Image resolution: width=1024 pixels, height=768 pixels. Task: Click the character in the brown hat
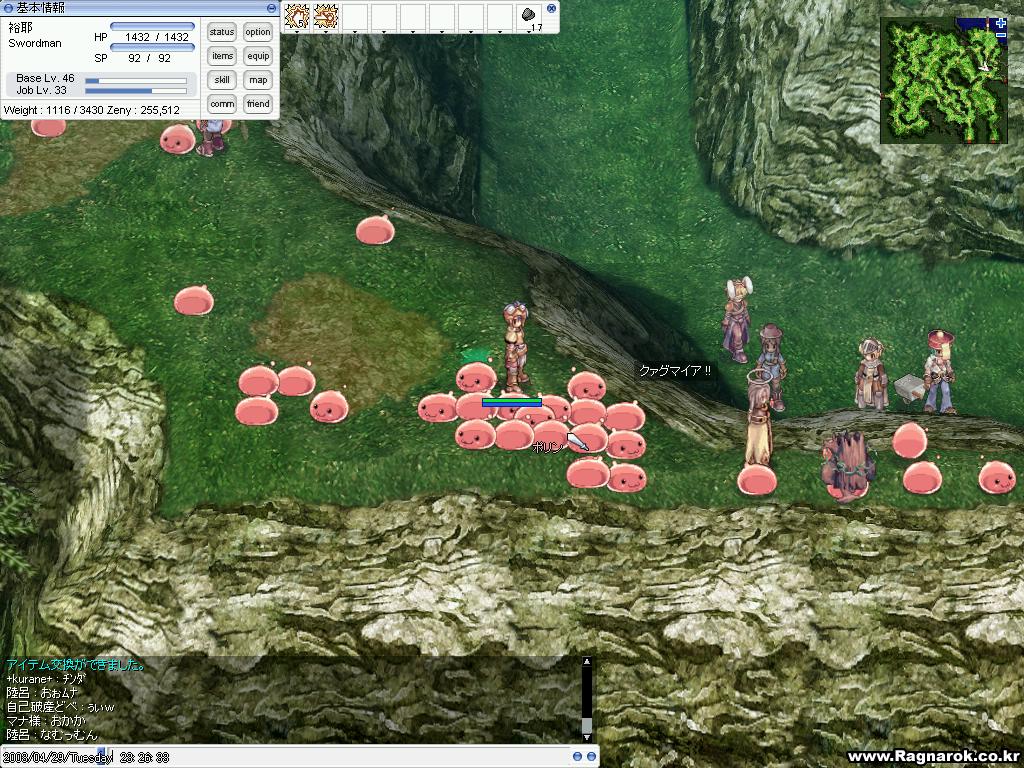click(773, 366)
